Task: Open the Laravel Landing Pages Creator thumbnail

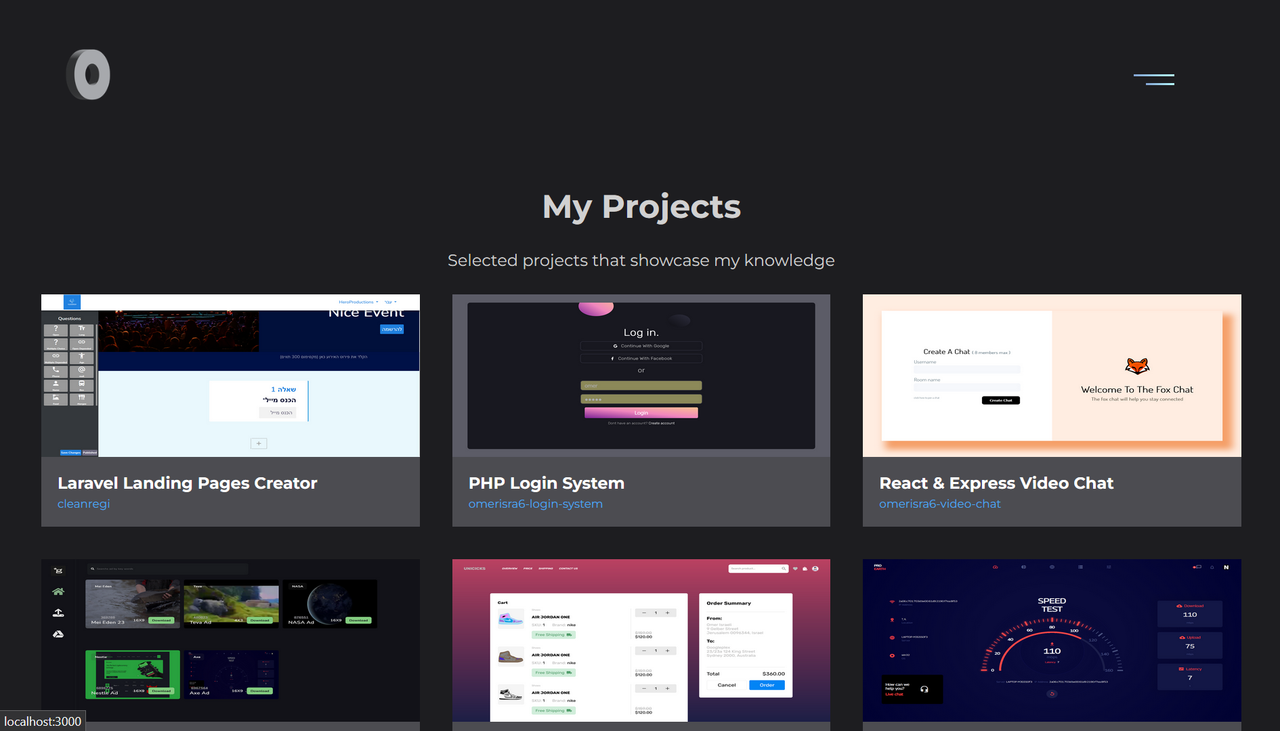Action: (x=230, y=376)
